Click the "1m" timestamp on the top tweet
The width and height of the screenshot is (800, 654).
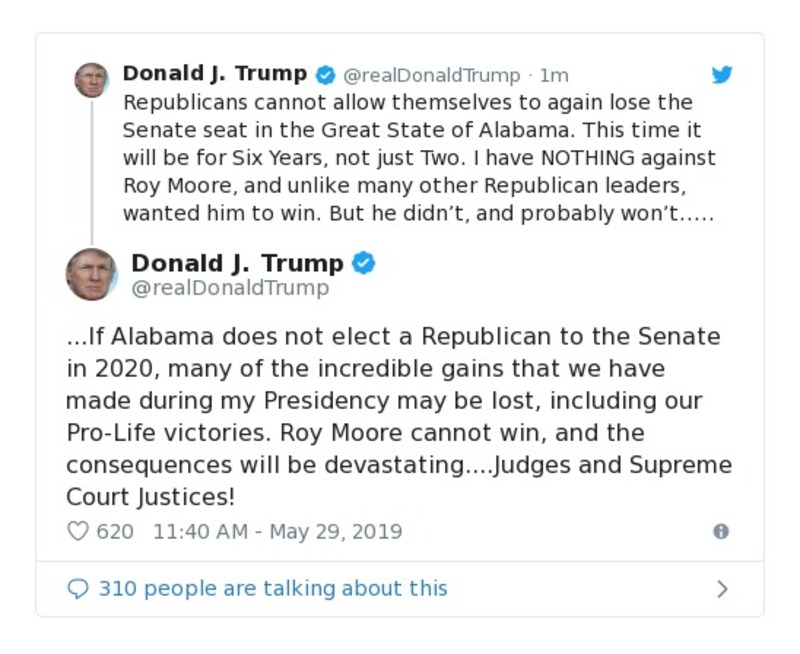[x=554, y=75]
